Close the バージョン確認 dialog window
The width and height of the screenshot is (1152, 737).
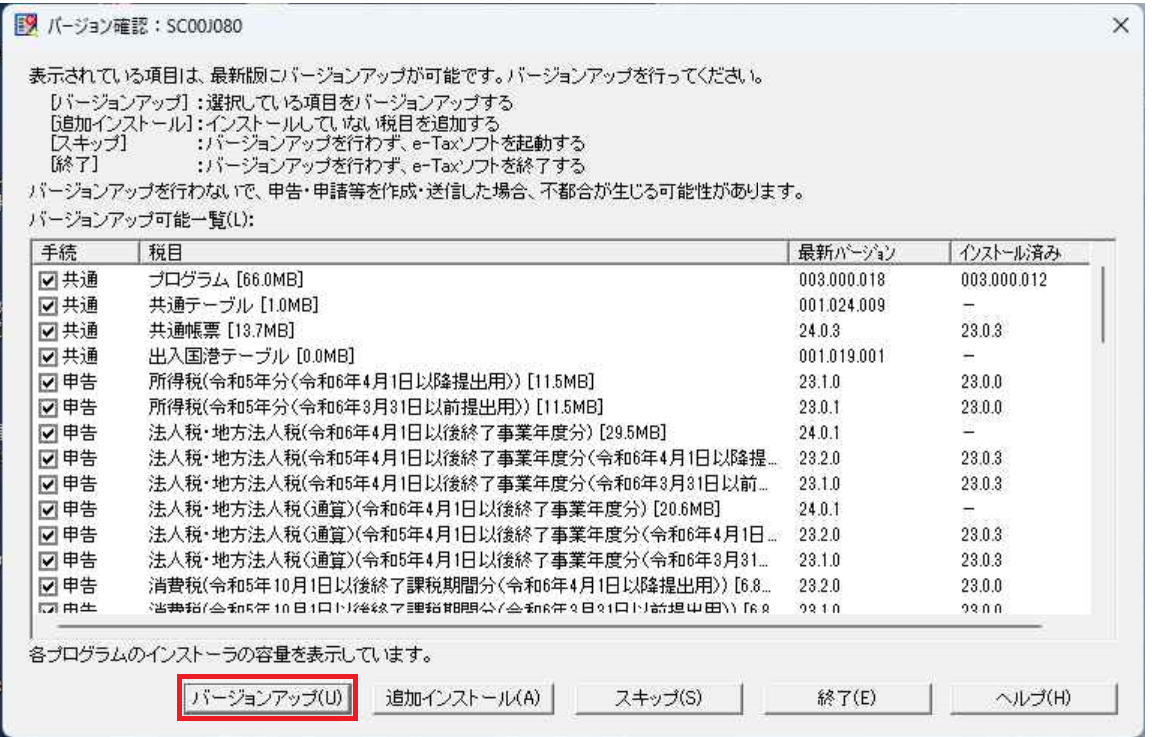(x=1121, y=26)
